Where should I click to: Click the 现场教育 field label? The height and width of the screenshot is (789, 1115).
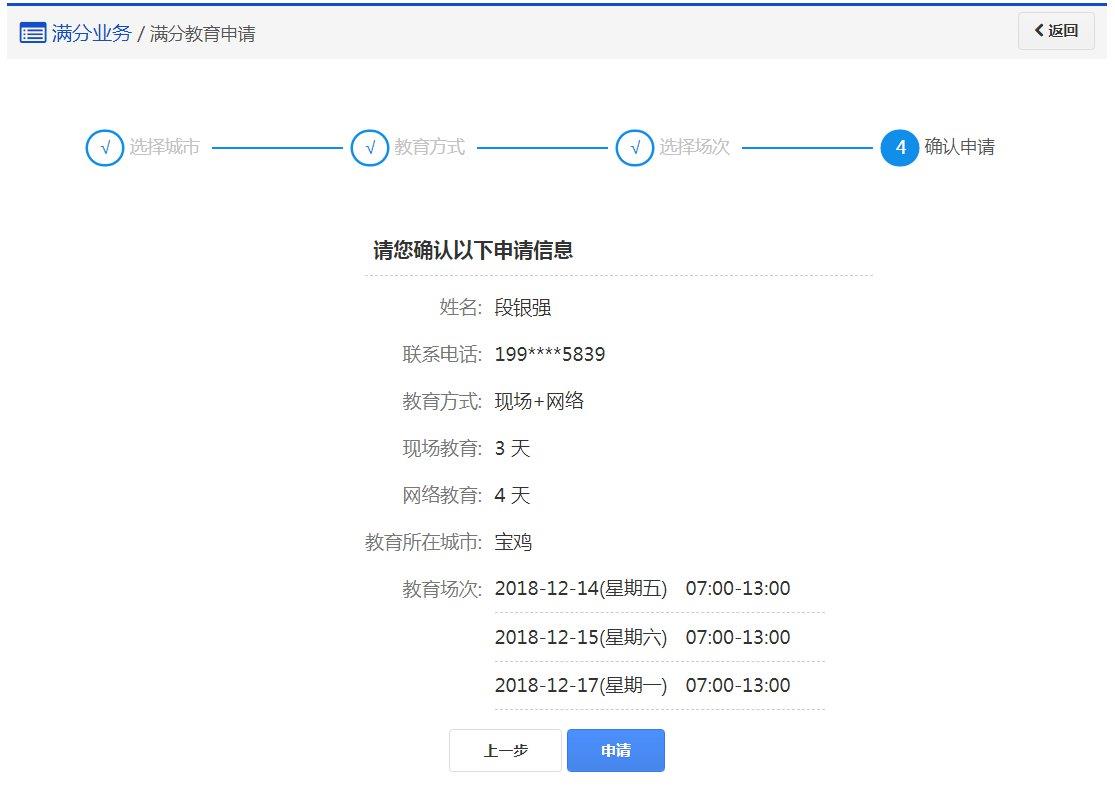442,449
